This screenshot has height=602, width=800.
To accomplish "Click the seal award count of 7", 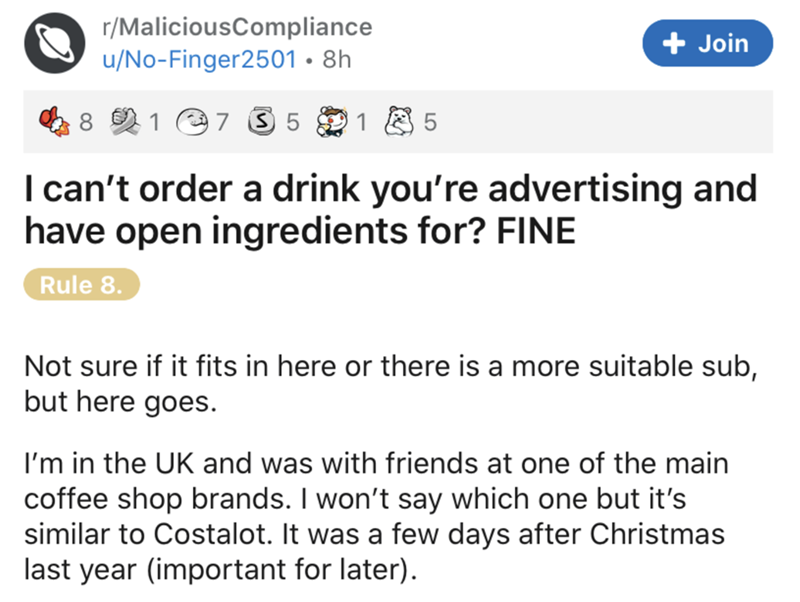I will point(224,124).
